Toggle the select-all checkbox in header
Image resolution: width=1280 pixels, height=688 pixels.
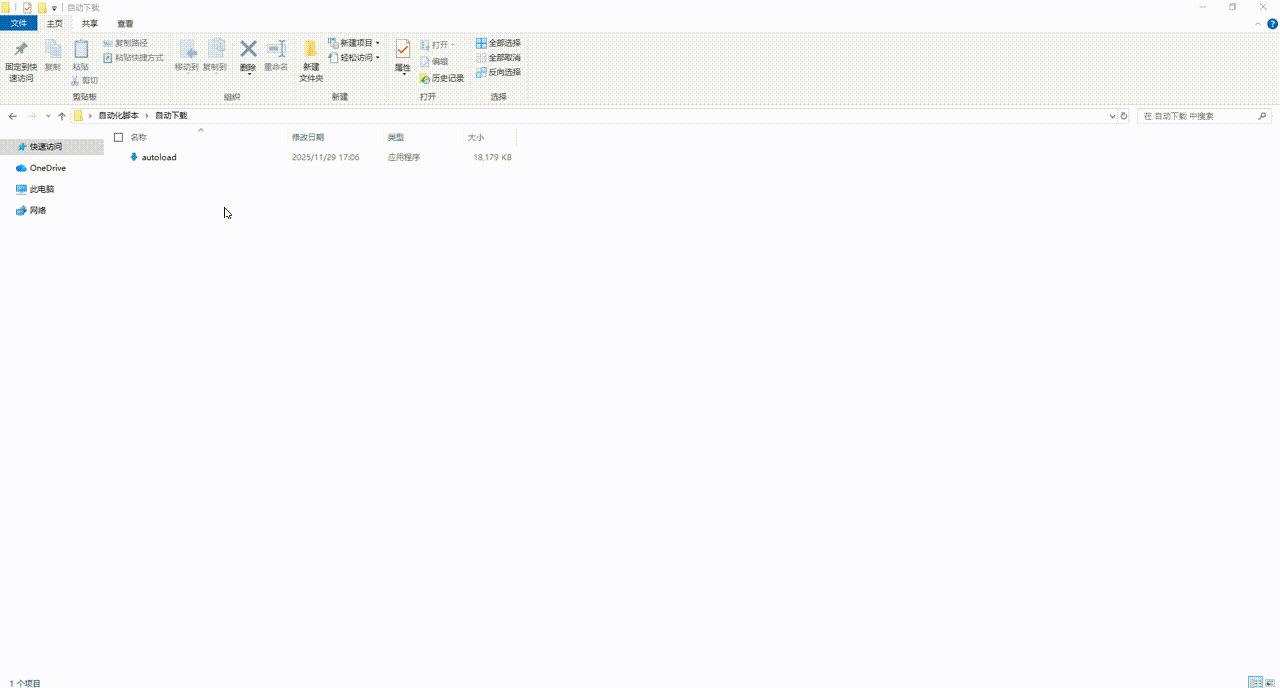click(119, 137)
